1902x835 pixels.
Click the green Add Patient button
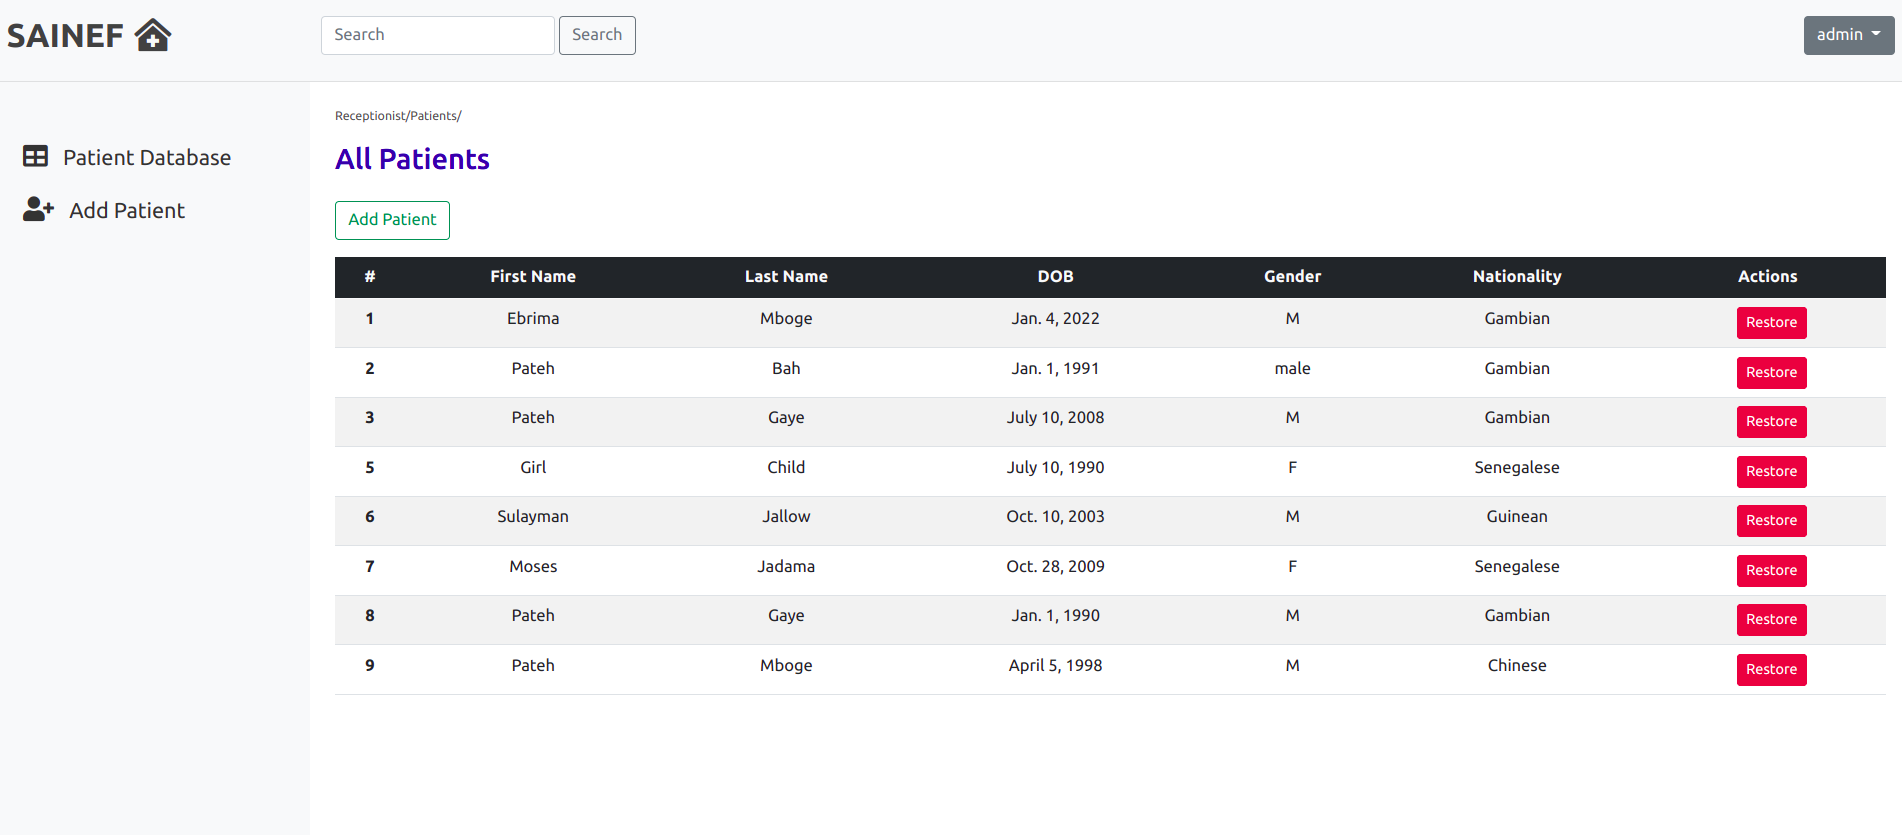coord(392,220)
